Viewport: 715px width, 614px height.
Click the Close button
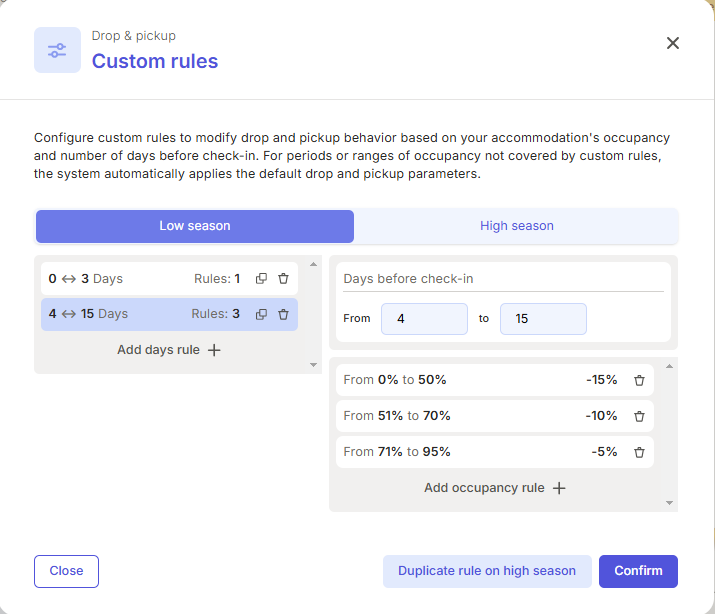point(67,571)
